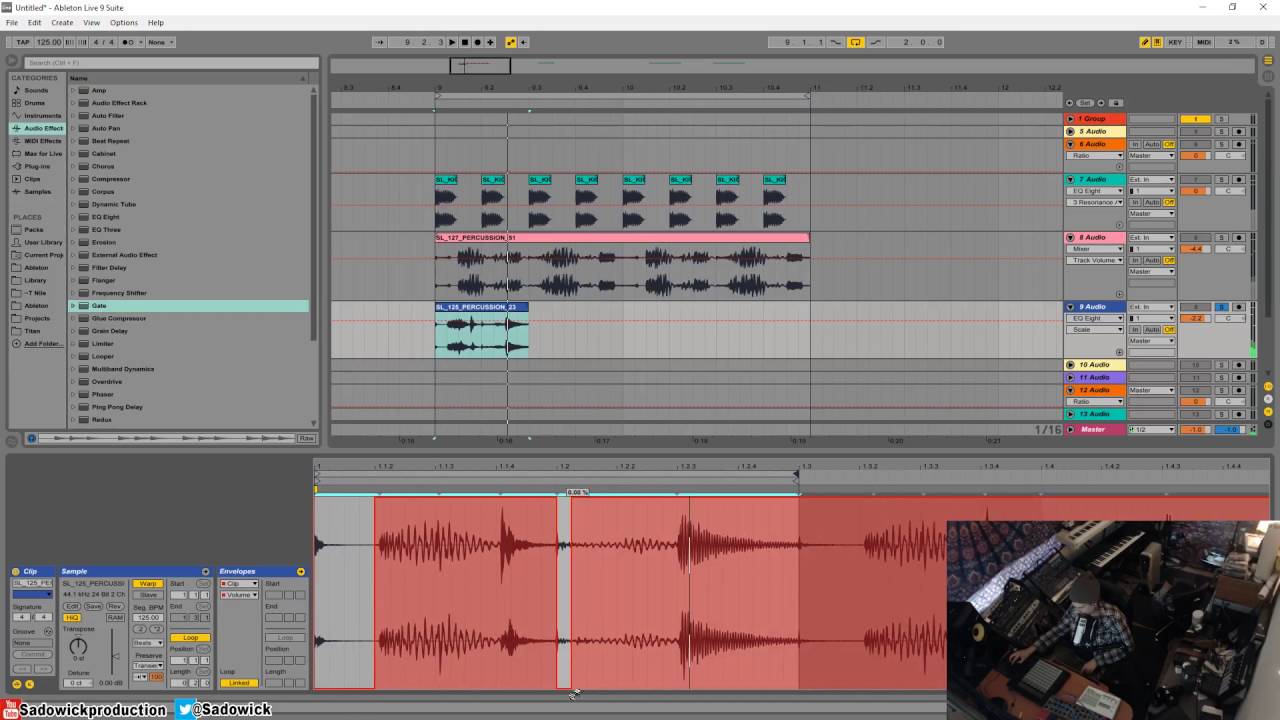Open the Instruments category in browser

point(42,115)
